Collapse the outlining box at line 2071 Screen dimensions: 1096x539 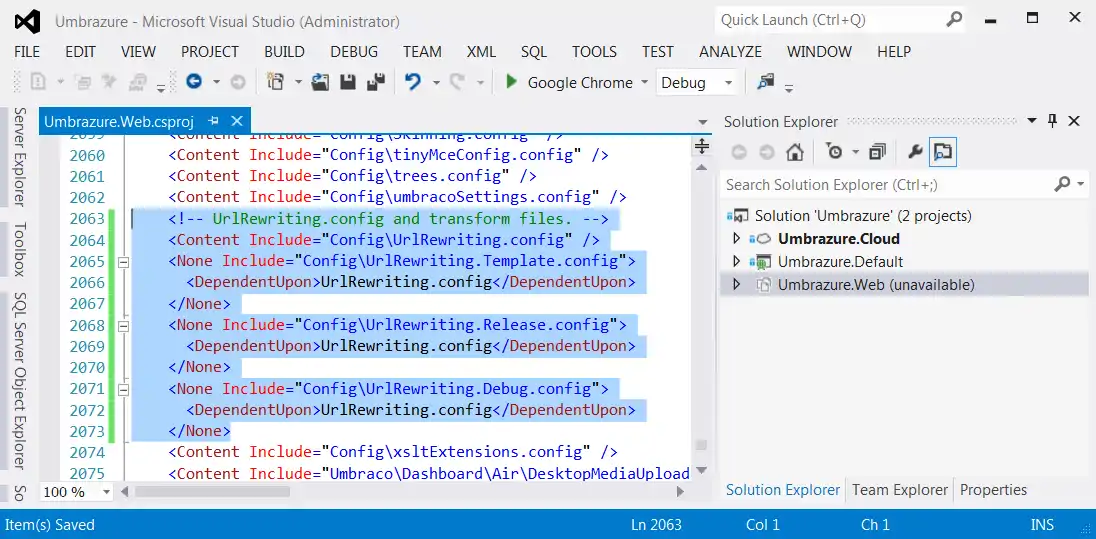[124, 389]
